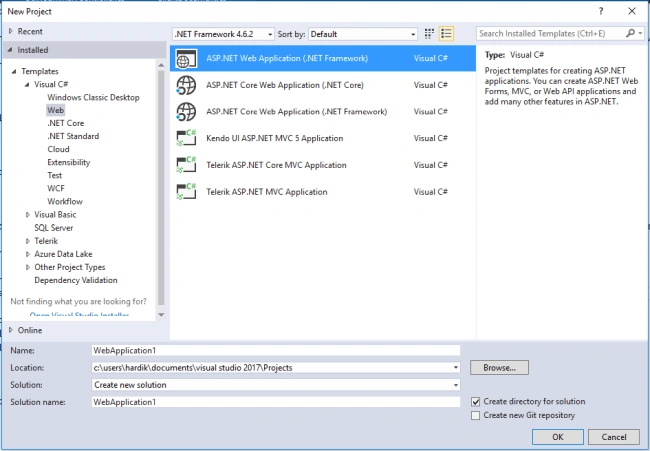This screenshot has height=451, width=650.
Task: Open the Location path dropdown
Action: tap(456, 368)
